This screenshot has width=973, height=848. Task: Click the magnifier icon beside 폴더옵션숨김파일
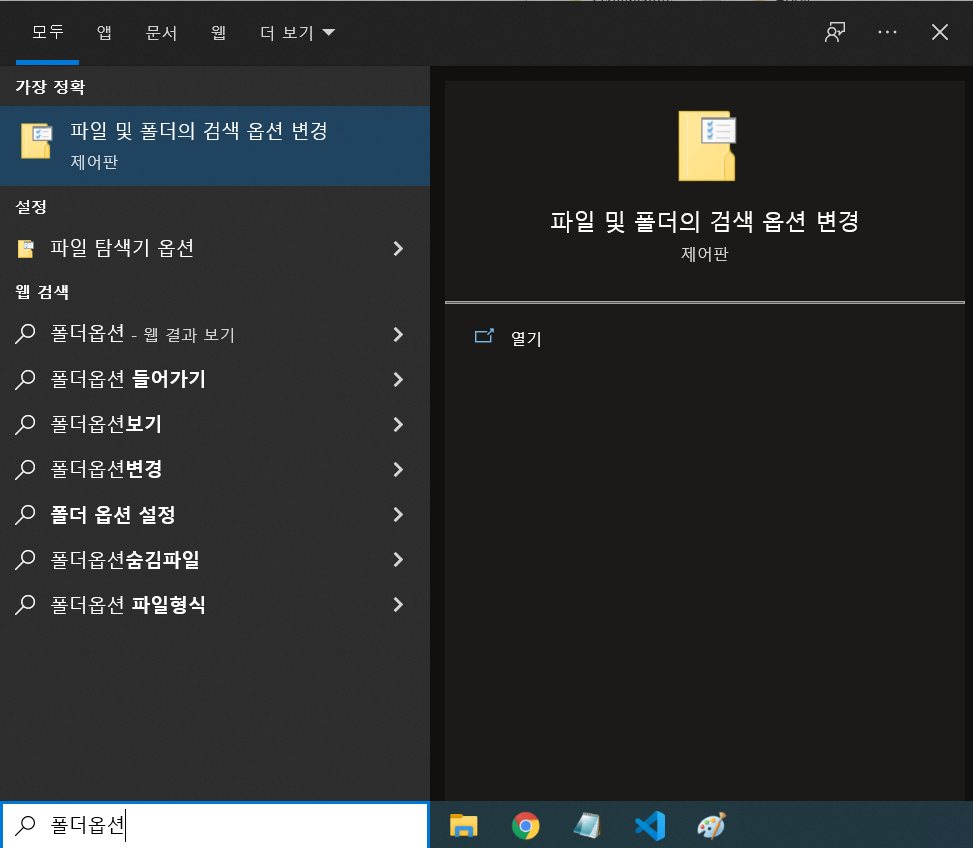coord(25,560)
